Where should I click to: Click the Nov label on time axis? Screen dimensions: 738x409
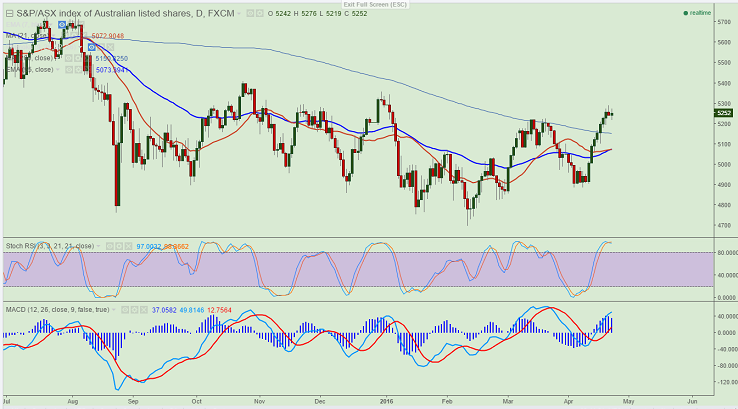coord(260,402)
